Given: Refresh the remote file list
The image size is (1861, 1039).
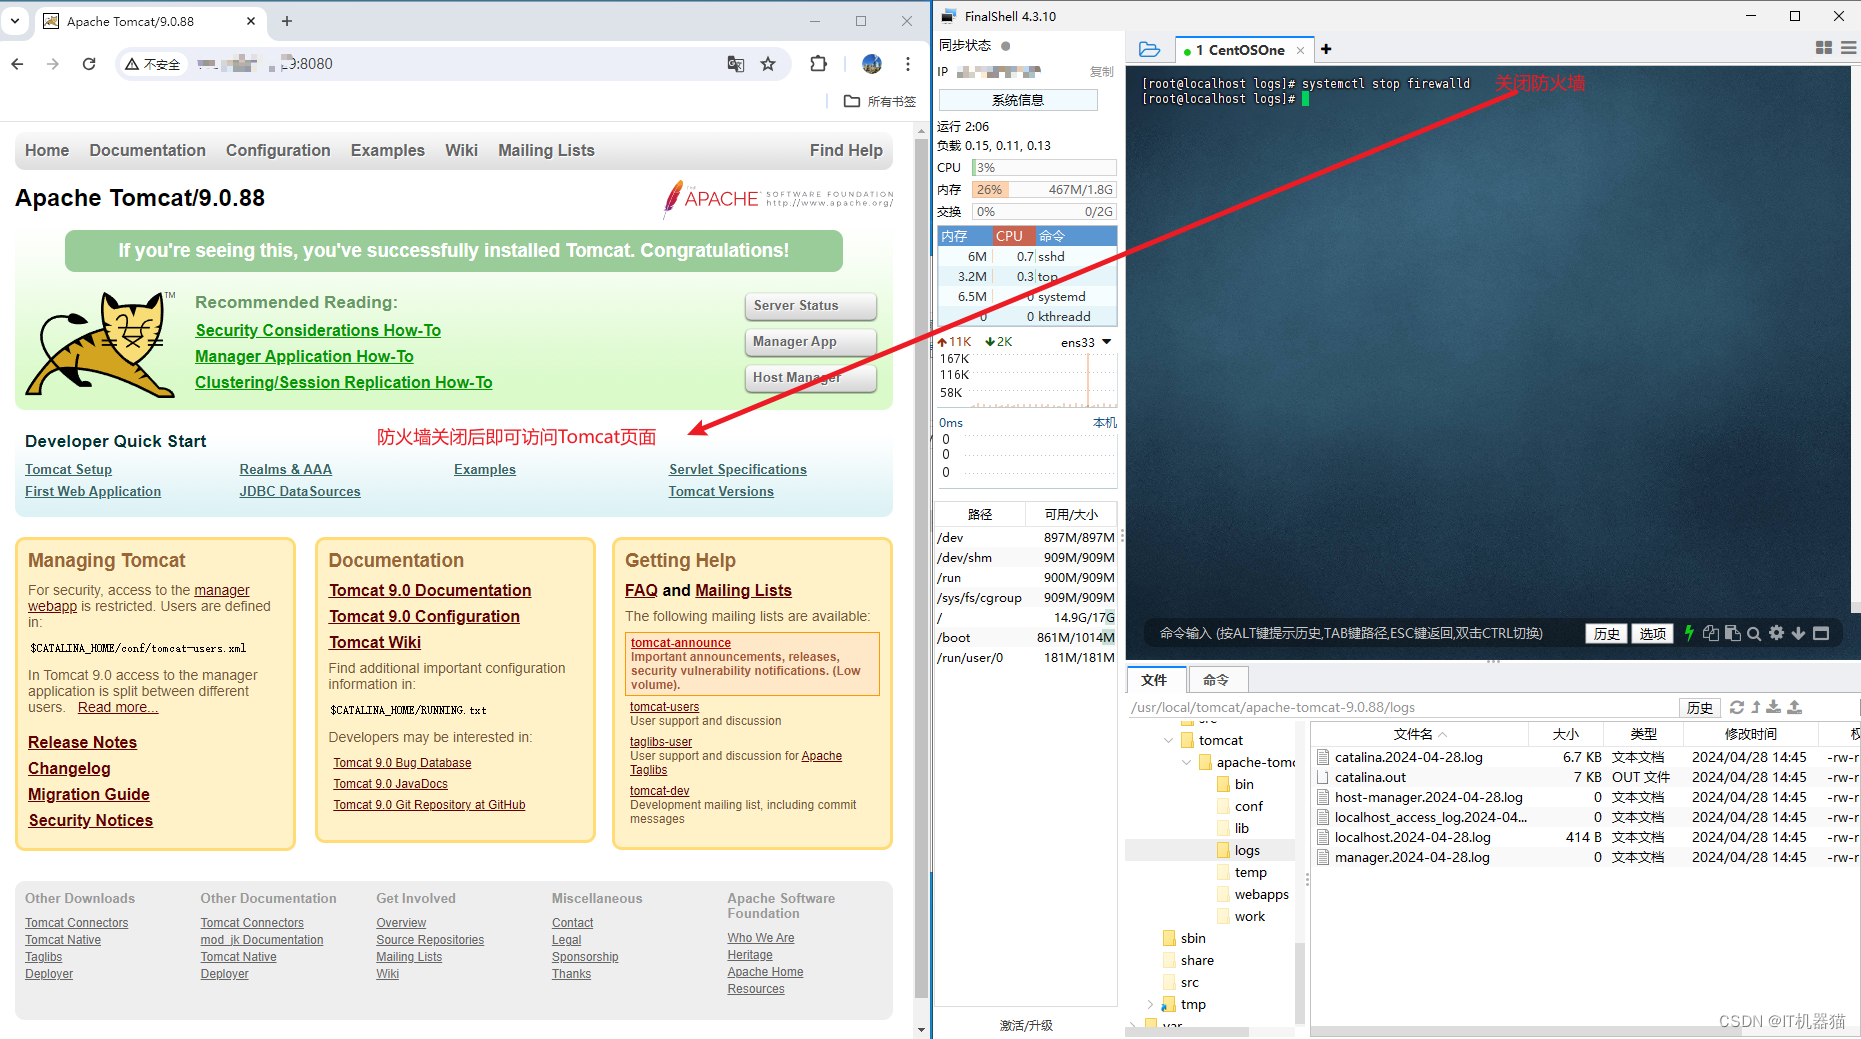Looking at the screenshot, I should (1737, 707).
